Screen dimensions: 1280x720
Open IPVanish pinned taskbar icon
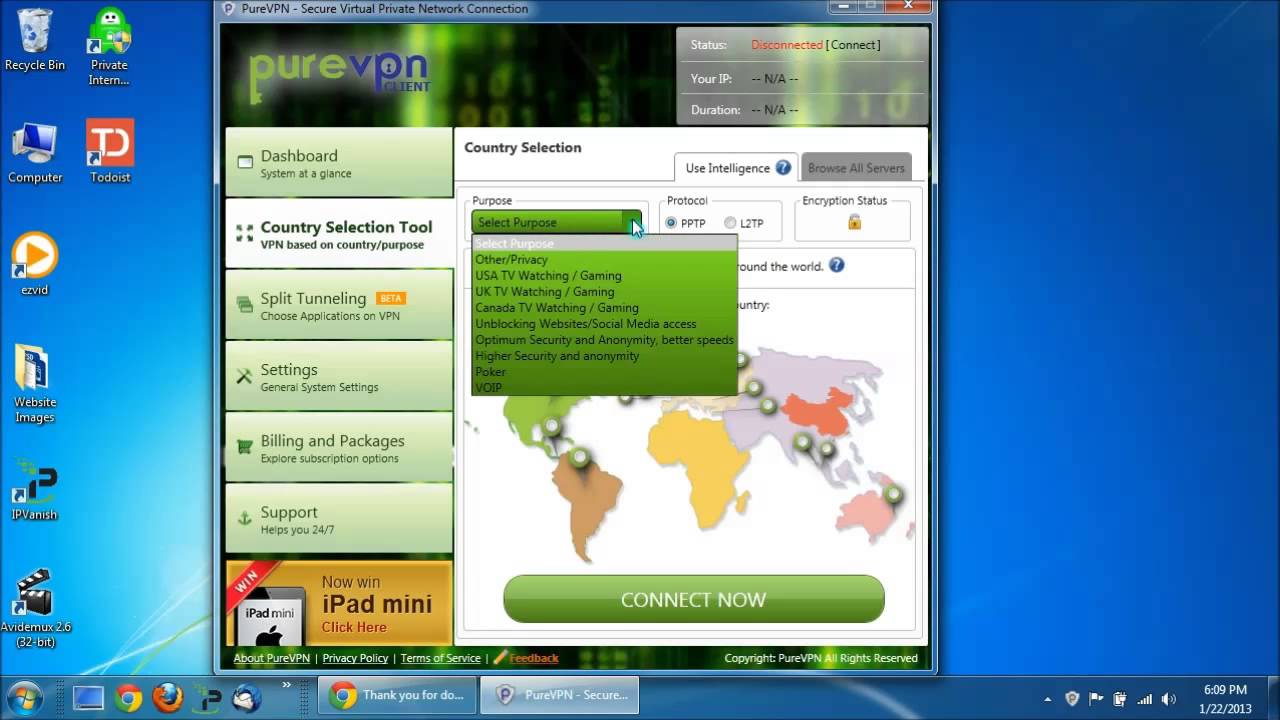[x=207, y=696]
